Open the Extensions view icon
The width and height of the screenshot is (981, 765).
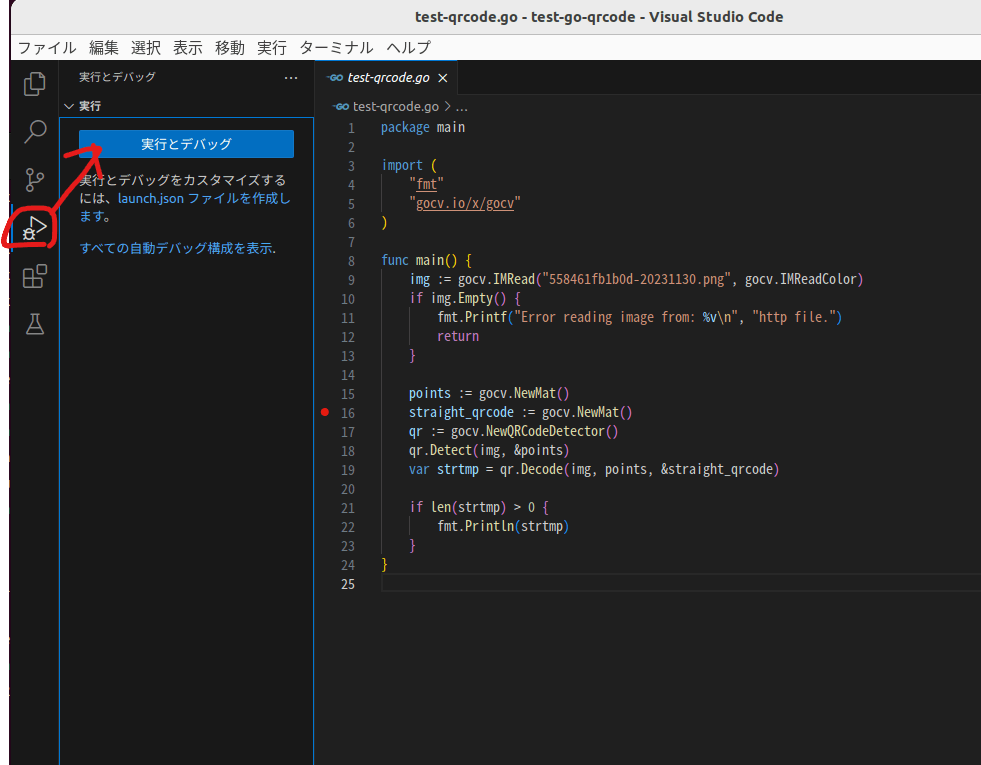tap(34, 276)
